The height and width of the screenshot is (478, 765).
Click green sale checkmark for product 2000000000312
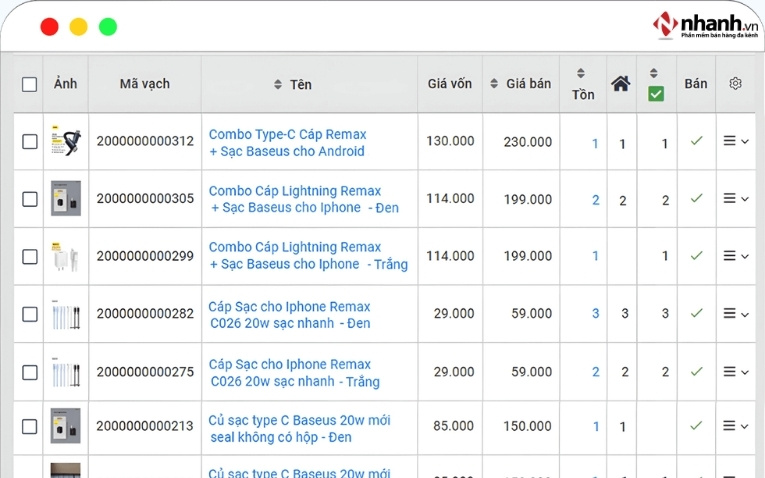(x=696, y=141)
